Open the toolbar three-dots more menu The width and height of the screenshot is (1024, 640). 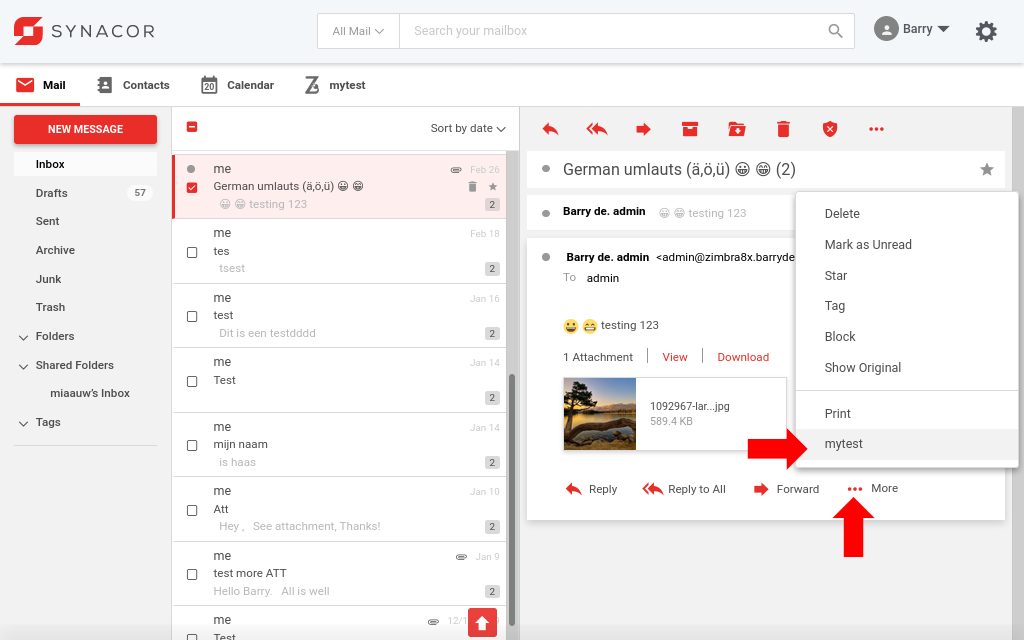(876, 129)
